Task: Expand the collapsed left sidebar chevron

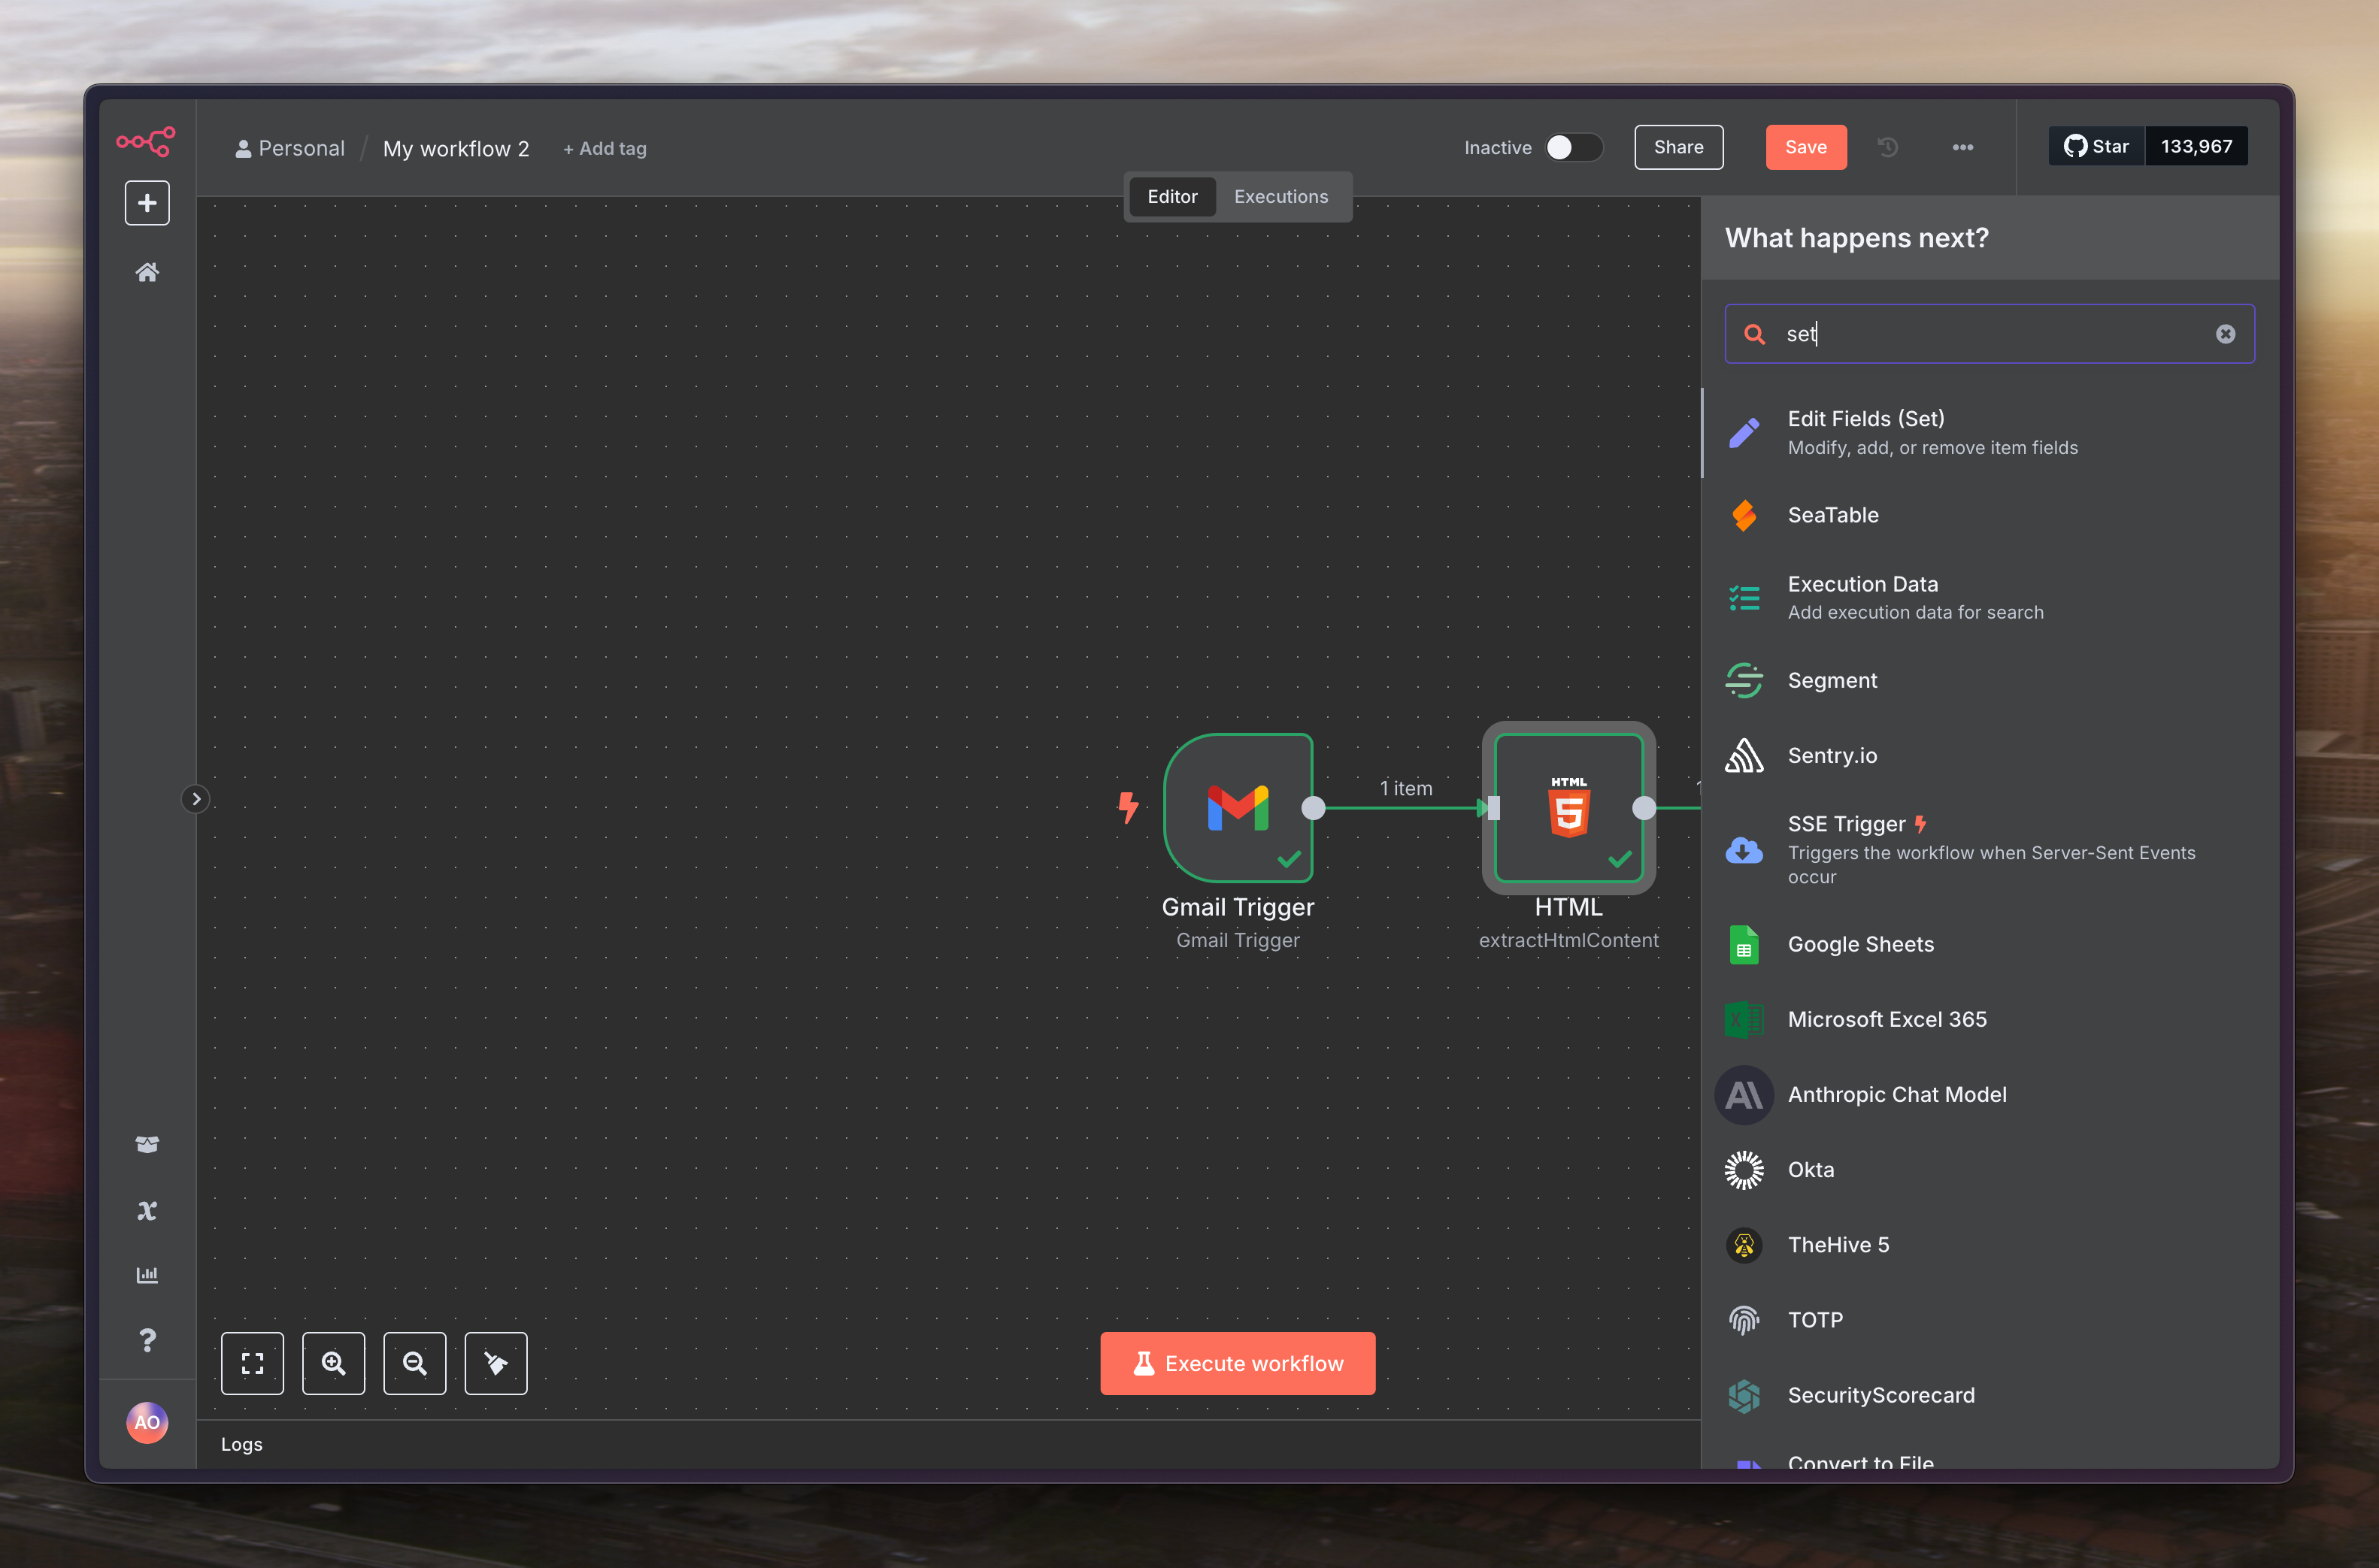Action: (x=196, y=799)
